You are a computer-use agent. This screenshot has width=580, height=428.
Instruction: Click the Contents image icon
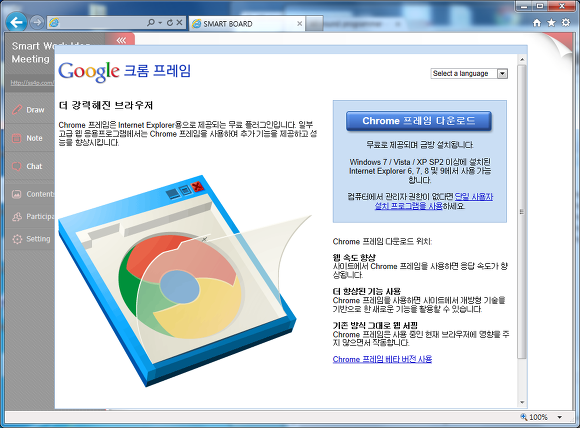pyautogui.click(x=17, y=194)
